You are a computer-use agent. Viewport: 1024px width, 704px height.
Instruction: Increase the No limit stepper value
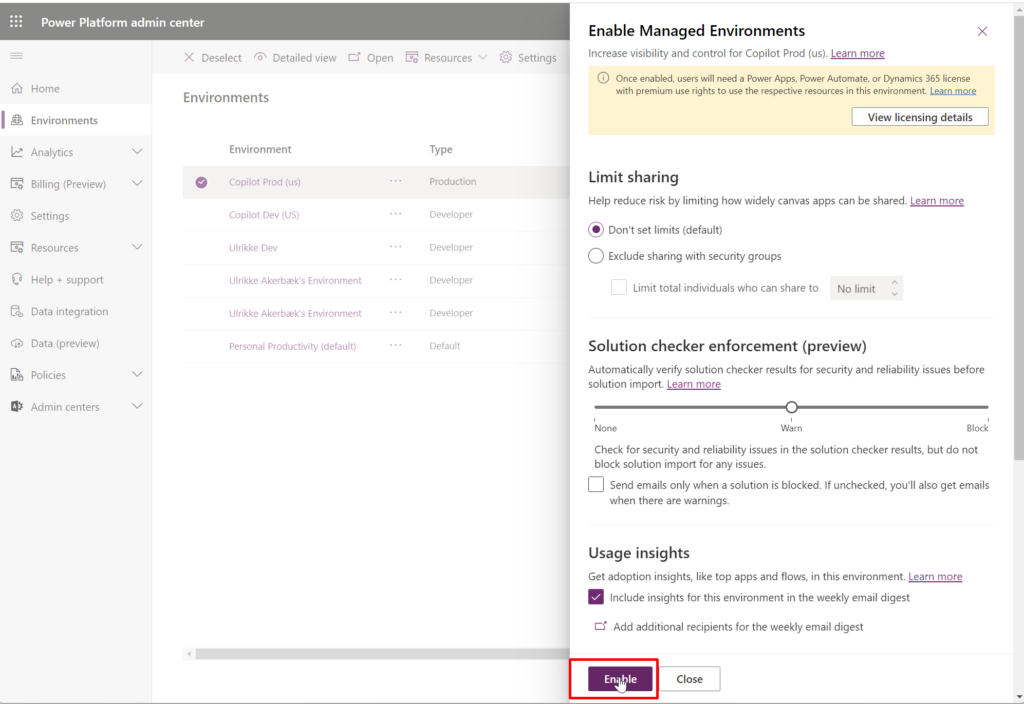point(894,281)
